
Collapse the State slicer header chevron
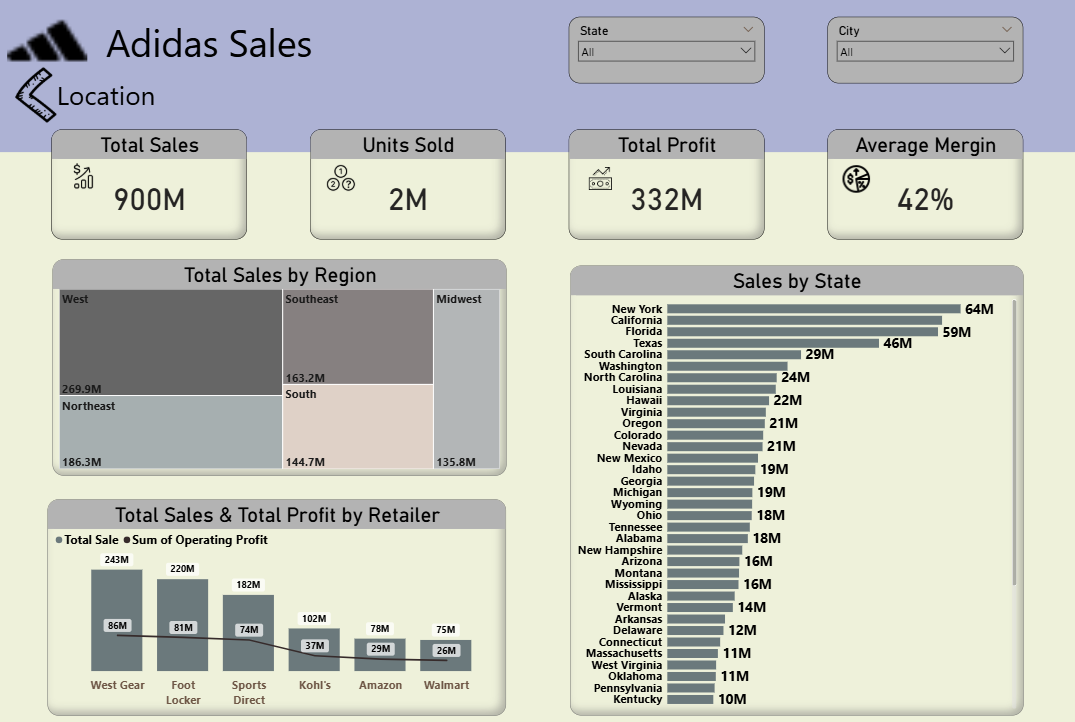(x=748, y=29)
